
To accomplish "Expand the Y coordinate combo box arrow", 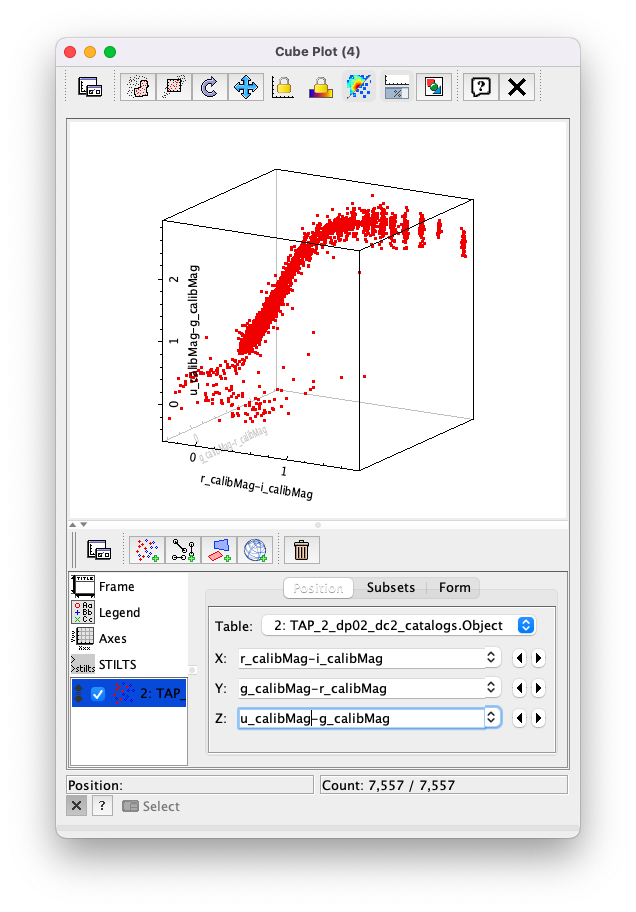I will (492, 688).
